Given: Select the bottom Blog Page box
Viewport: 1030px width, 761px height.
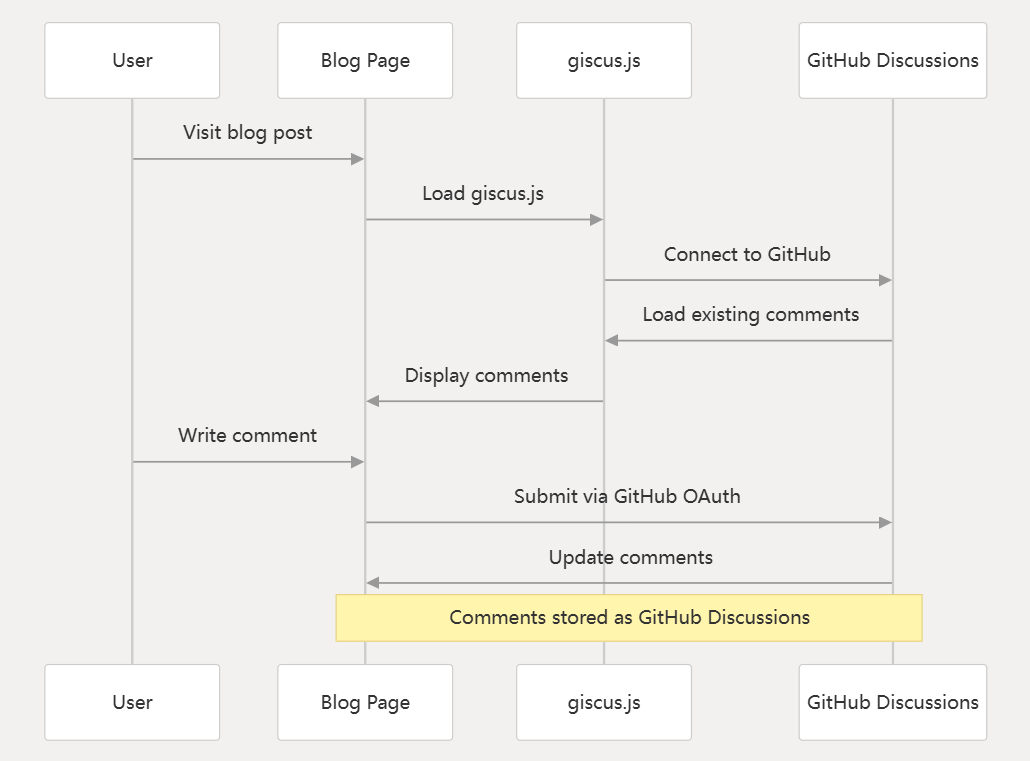Looking at the screenshot, I should [365, 703].
